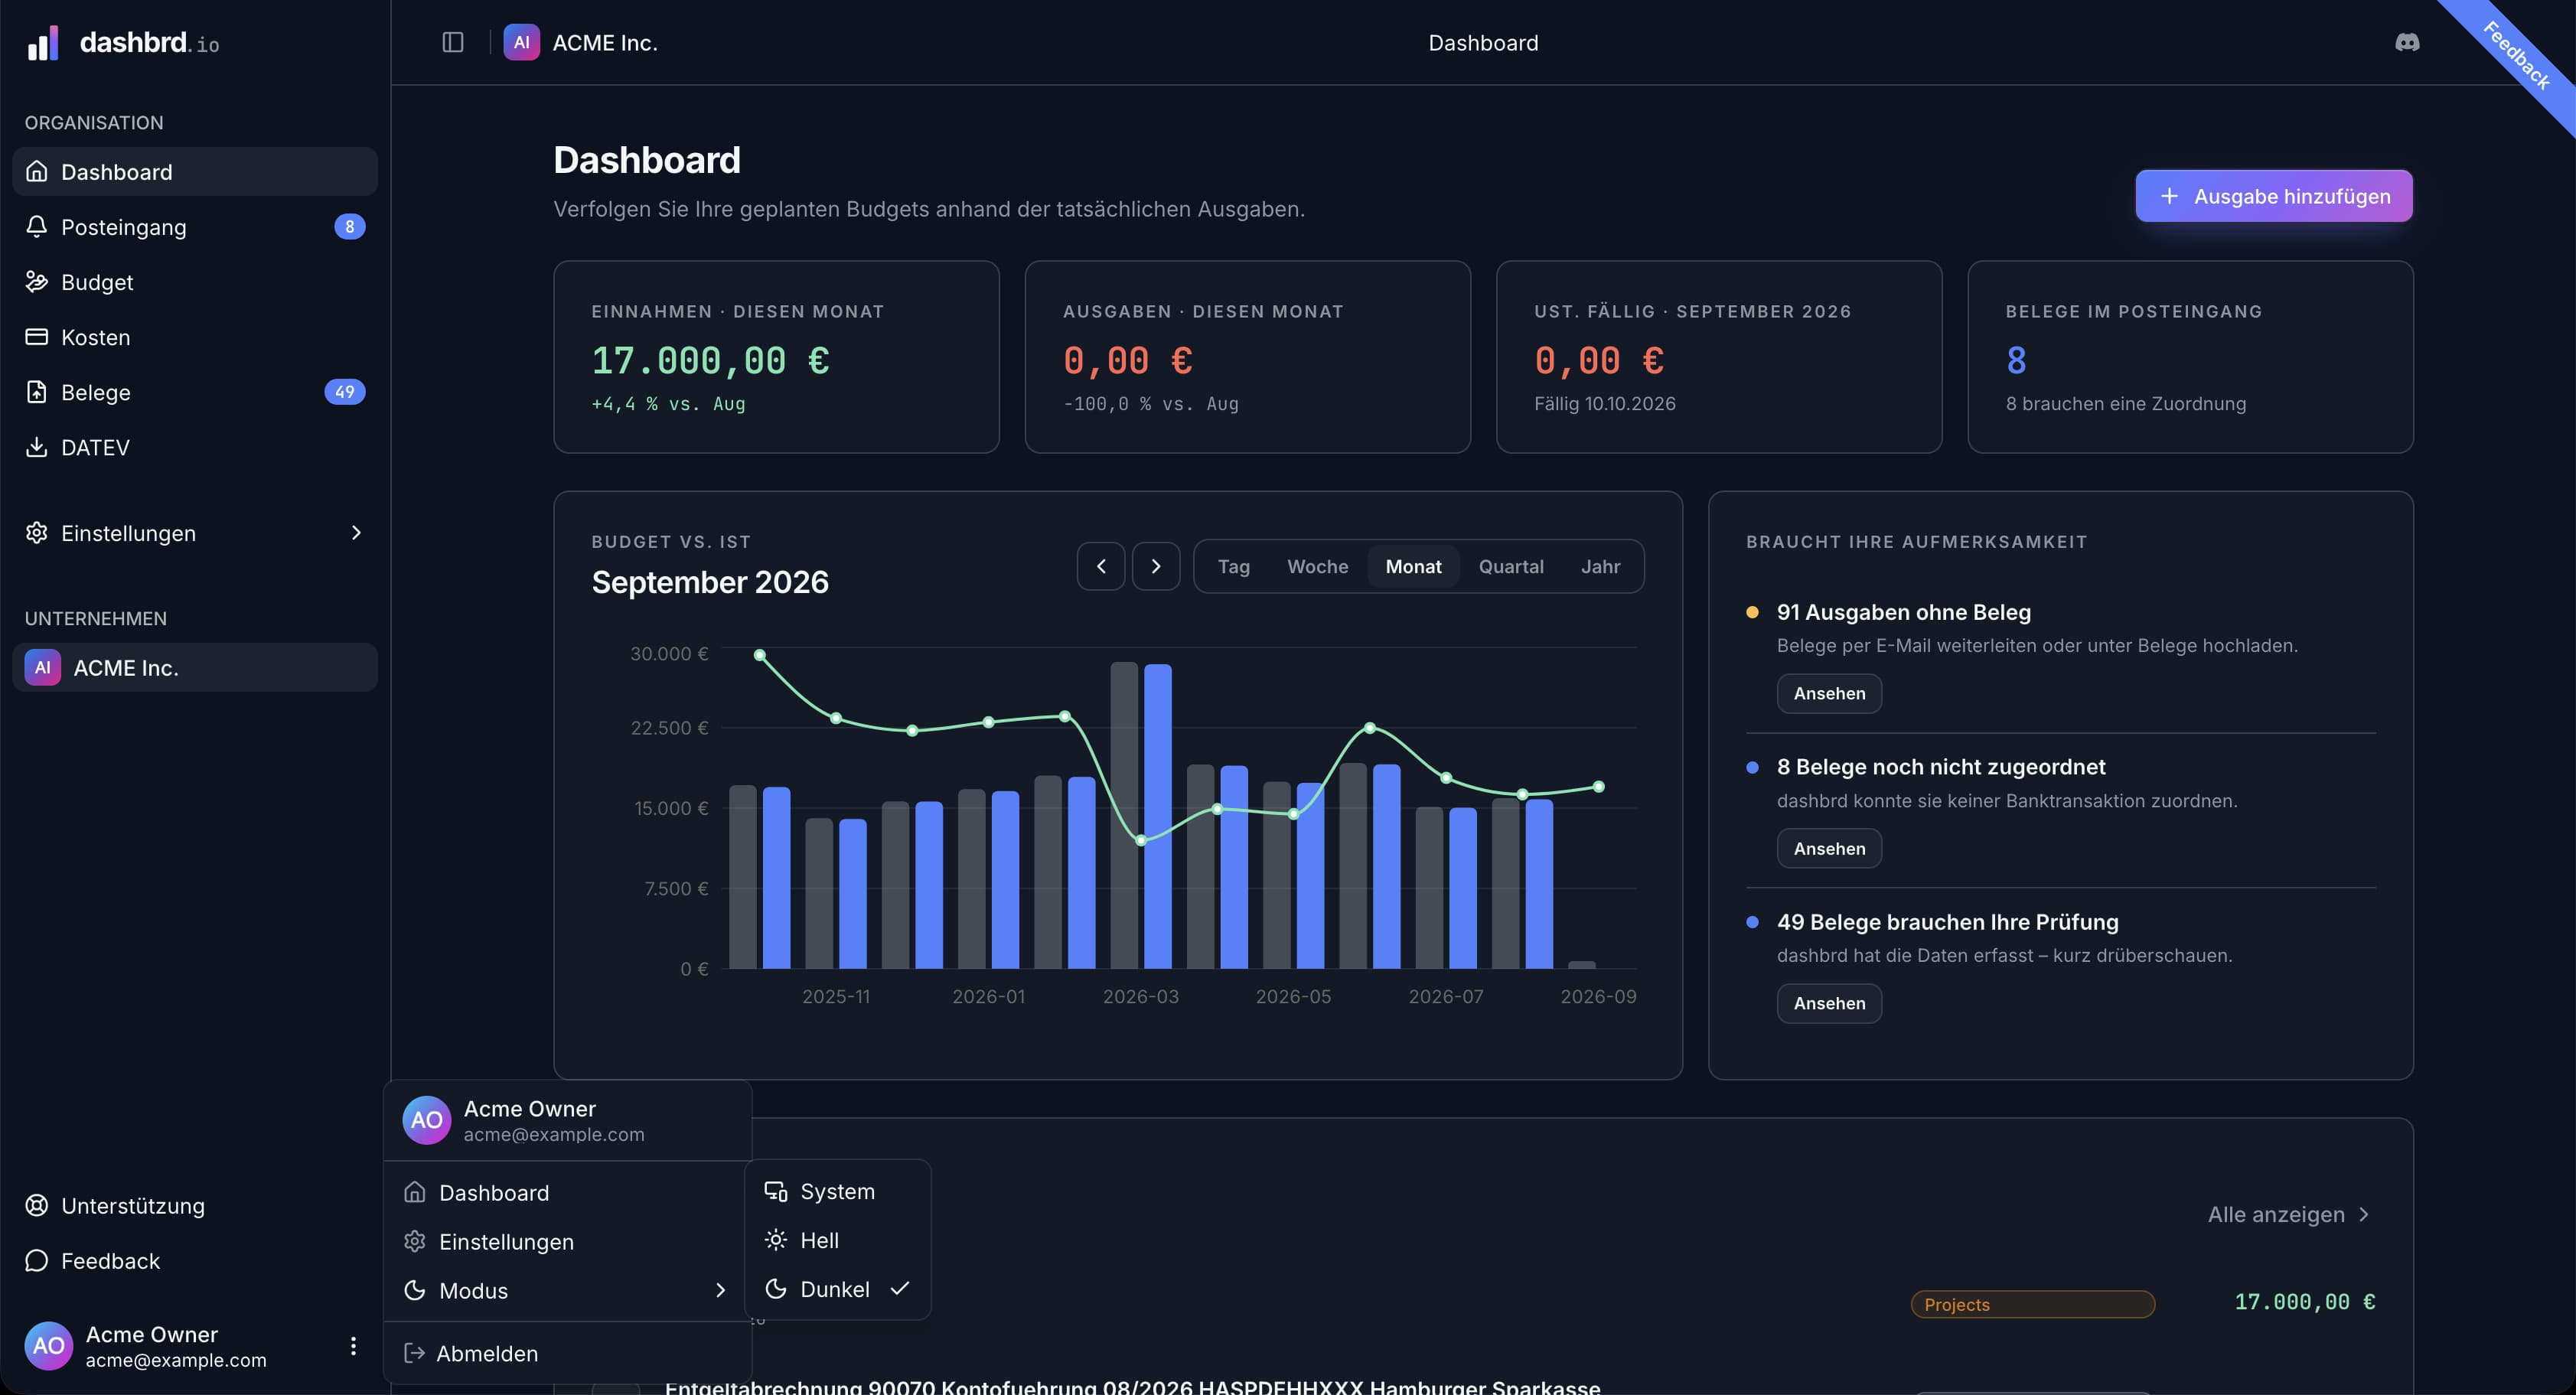The image size is (2576, 1395).
Task: Open Budget in sidebar
Action: point(195,282)
